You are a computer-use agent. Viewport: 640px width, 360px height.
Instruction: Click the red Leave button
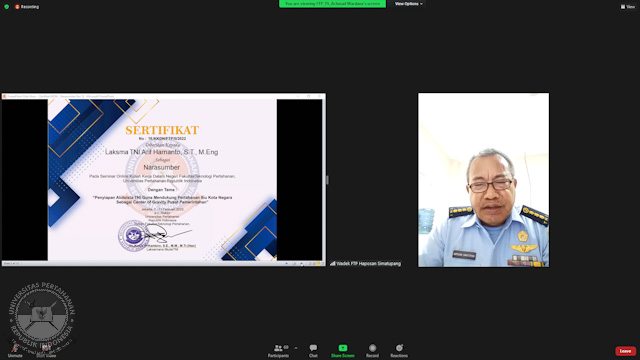625,351
